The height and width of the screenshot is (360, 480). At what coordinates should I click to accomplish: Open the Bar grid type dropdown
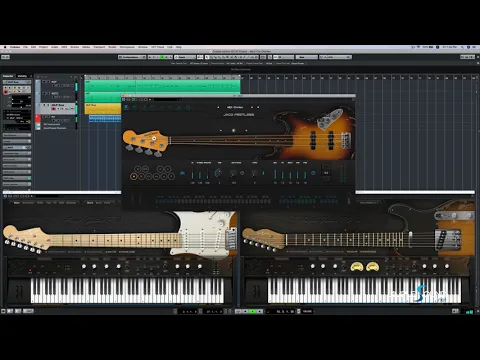(307, 57)
